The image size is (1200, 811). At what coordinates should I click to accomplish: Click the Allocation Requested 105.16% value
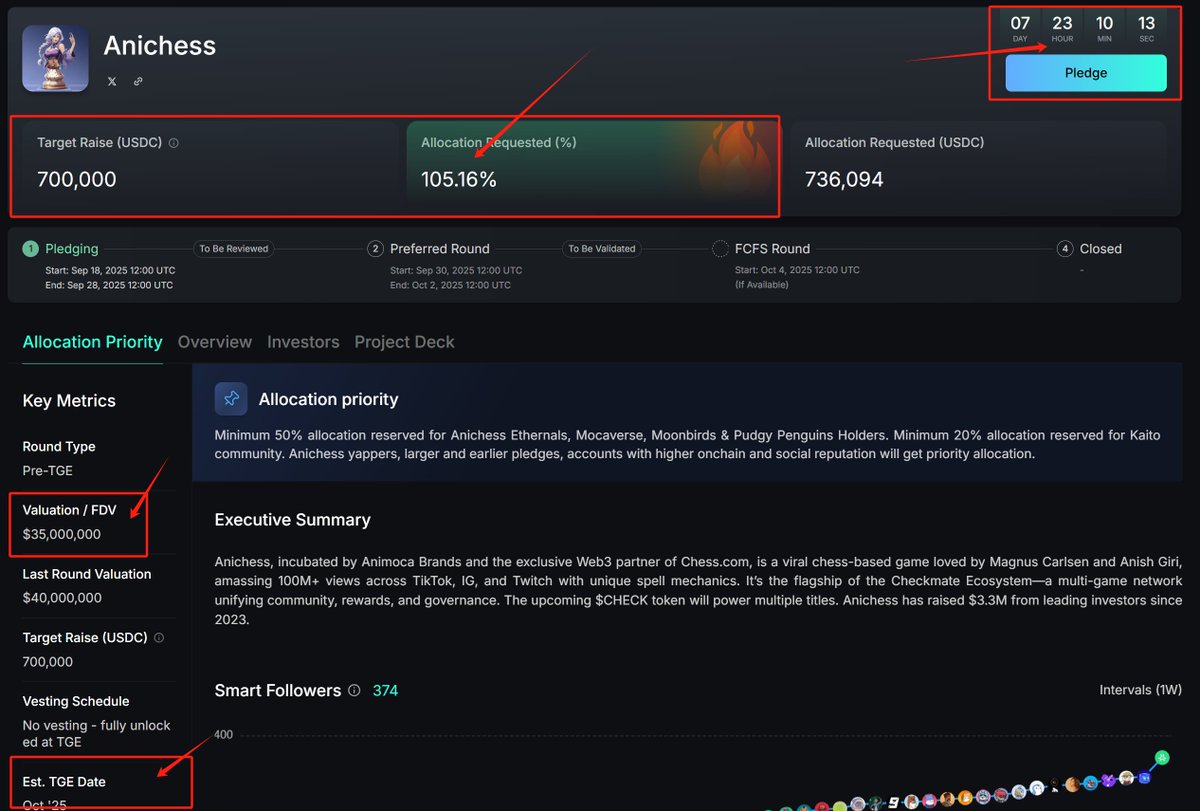tap(459, 180)
